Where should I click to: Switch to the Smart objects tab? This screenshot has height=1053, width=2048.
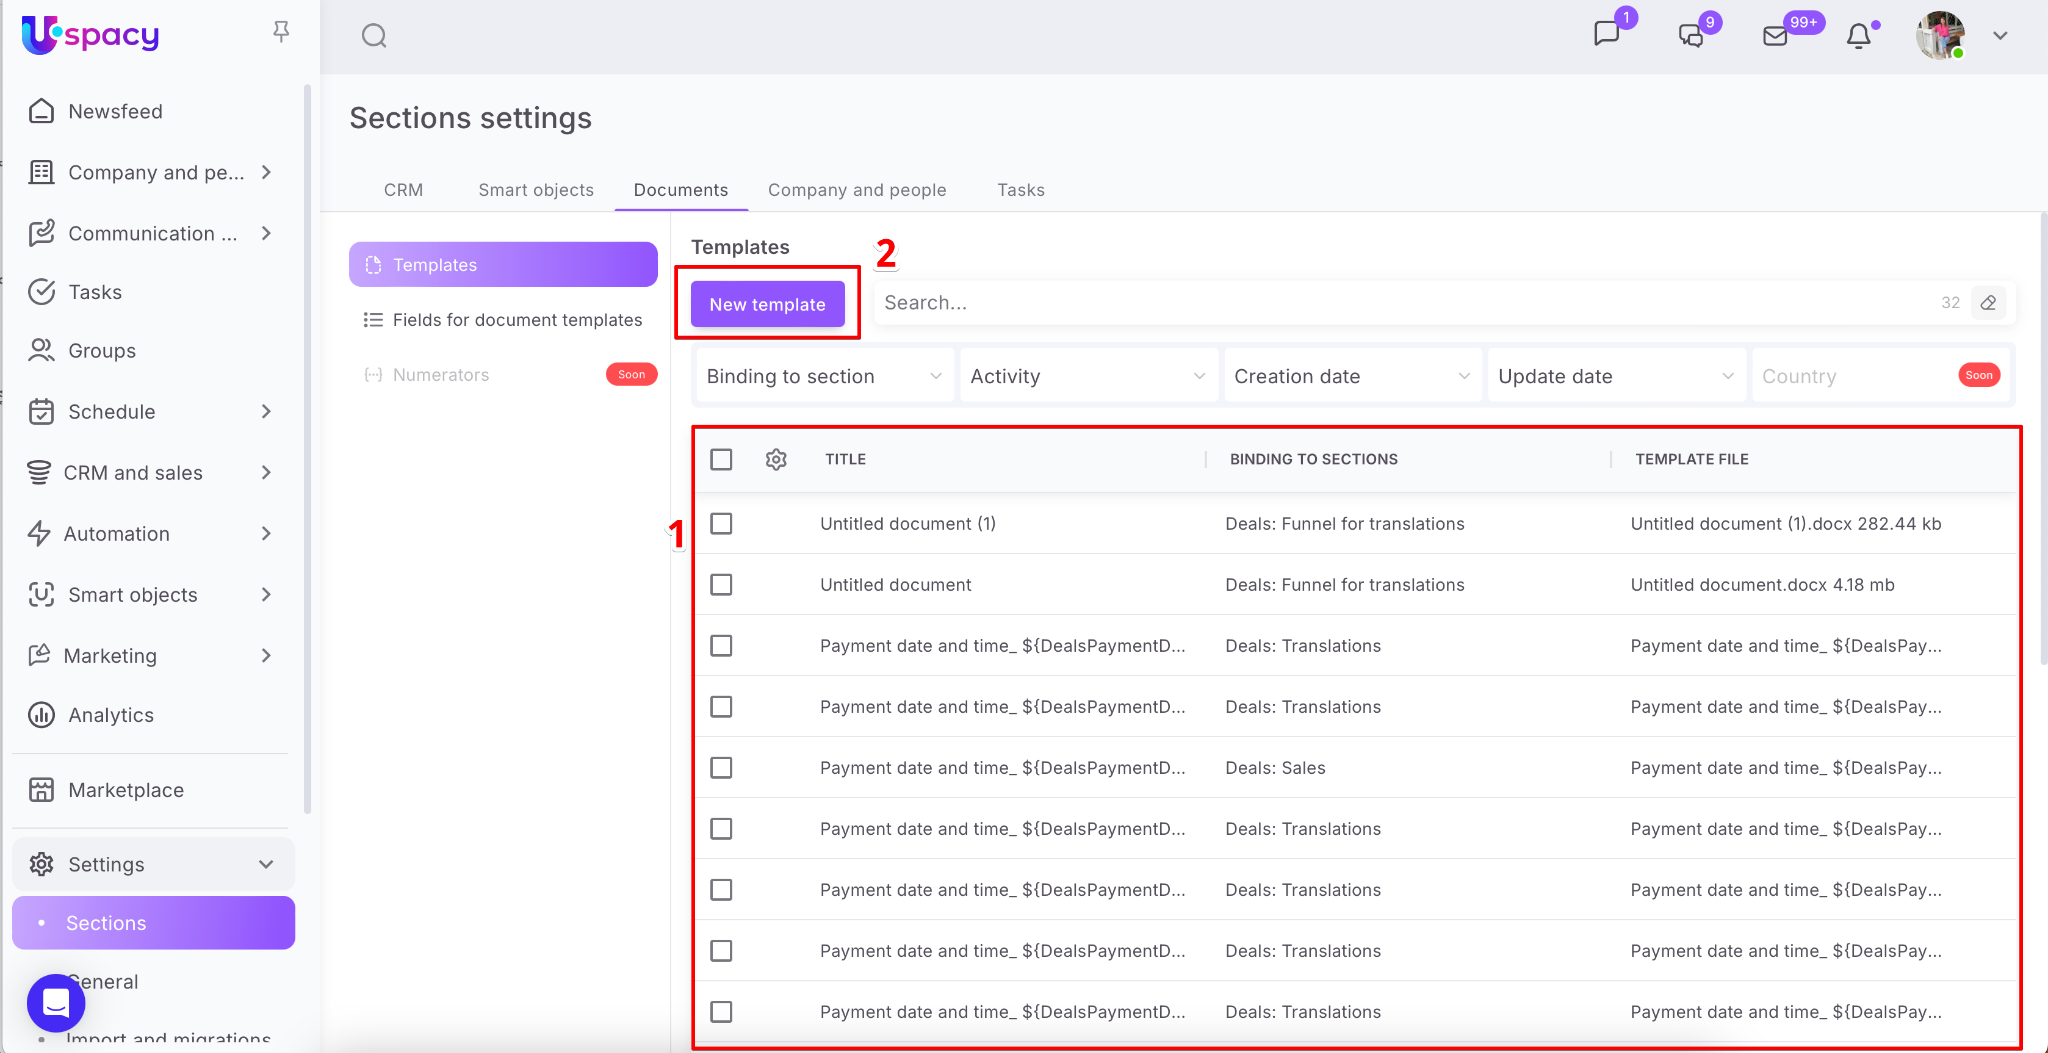click(536, 190)
